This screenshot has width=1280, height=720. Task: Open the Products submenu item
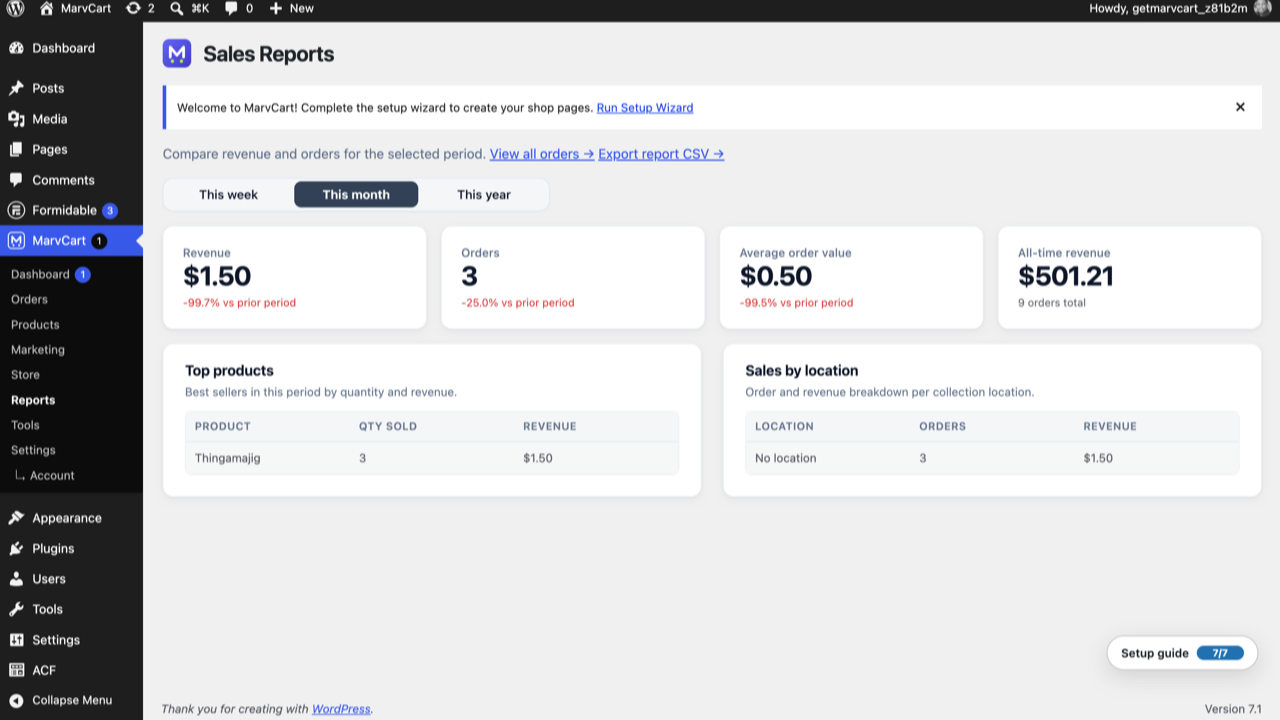pos(35,325)
